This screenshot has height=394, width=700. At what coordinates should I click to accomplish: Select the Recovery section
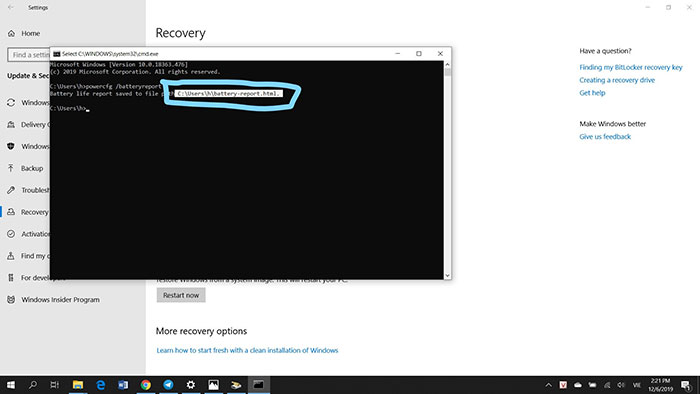pos(28,212)
